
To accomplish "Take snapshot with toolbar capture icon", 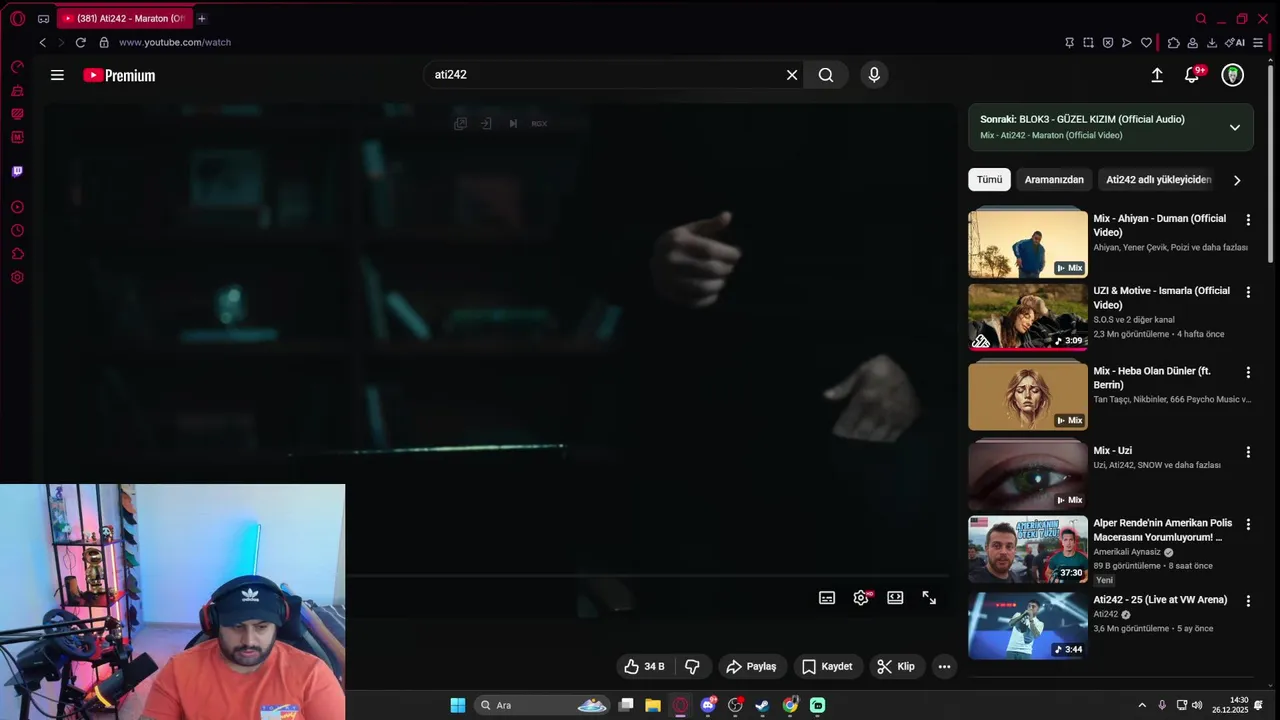I will click(1088, 43).
